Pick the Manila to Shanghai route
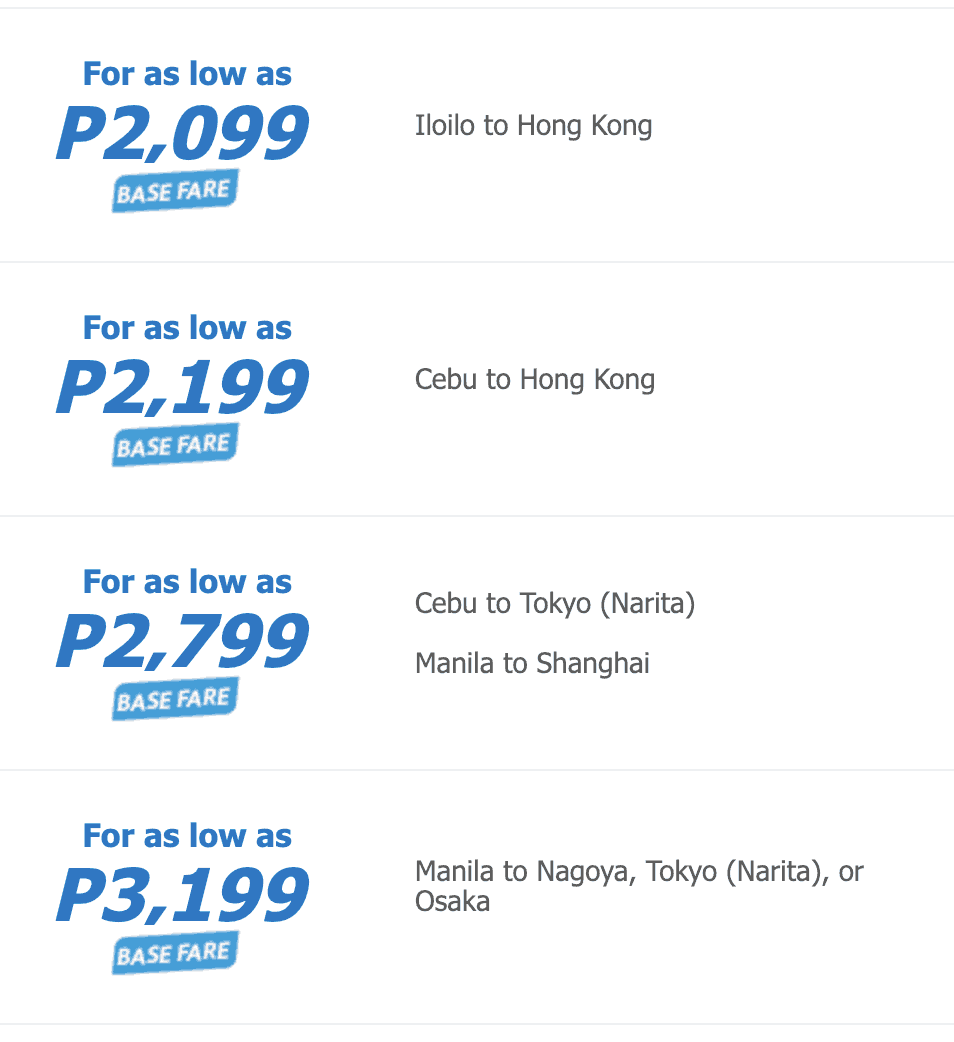Image resolution: width=954 pixels, height=1042 pixels. (532, 663)
